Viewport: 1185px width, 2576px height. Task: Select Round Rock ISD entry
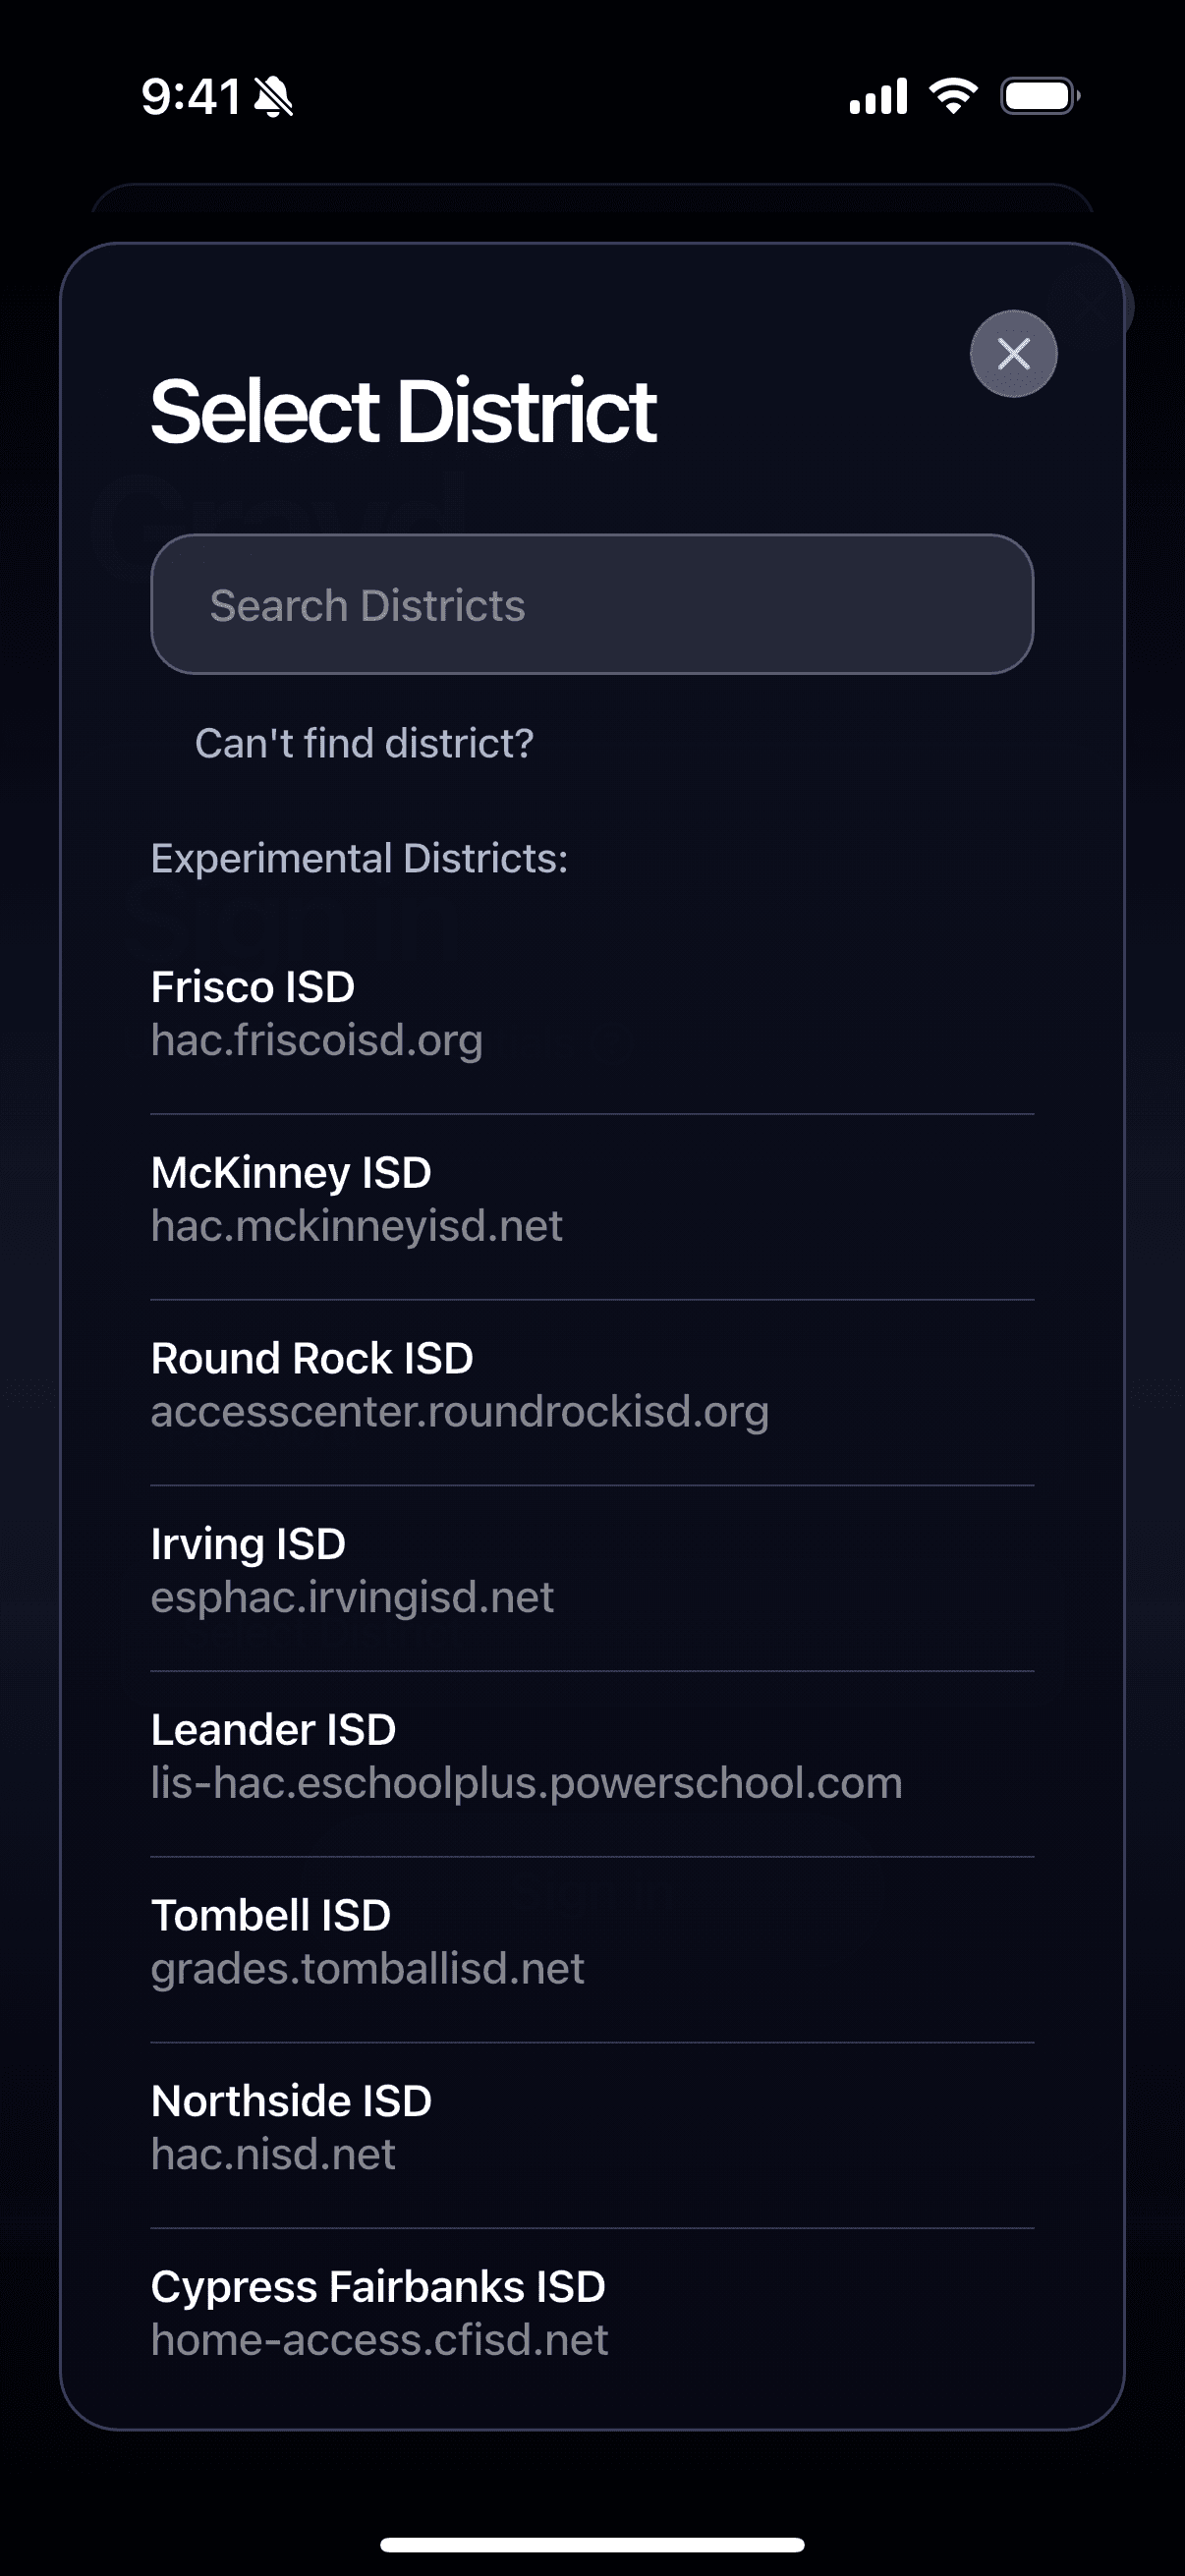(x=592, y=1384)
